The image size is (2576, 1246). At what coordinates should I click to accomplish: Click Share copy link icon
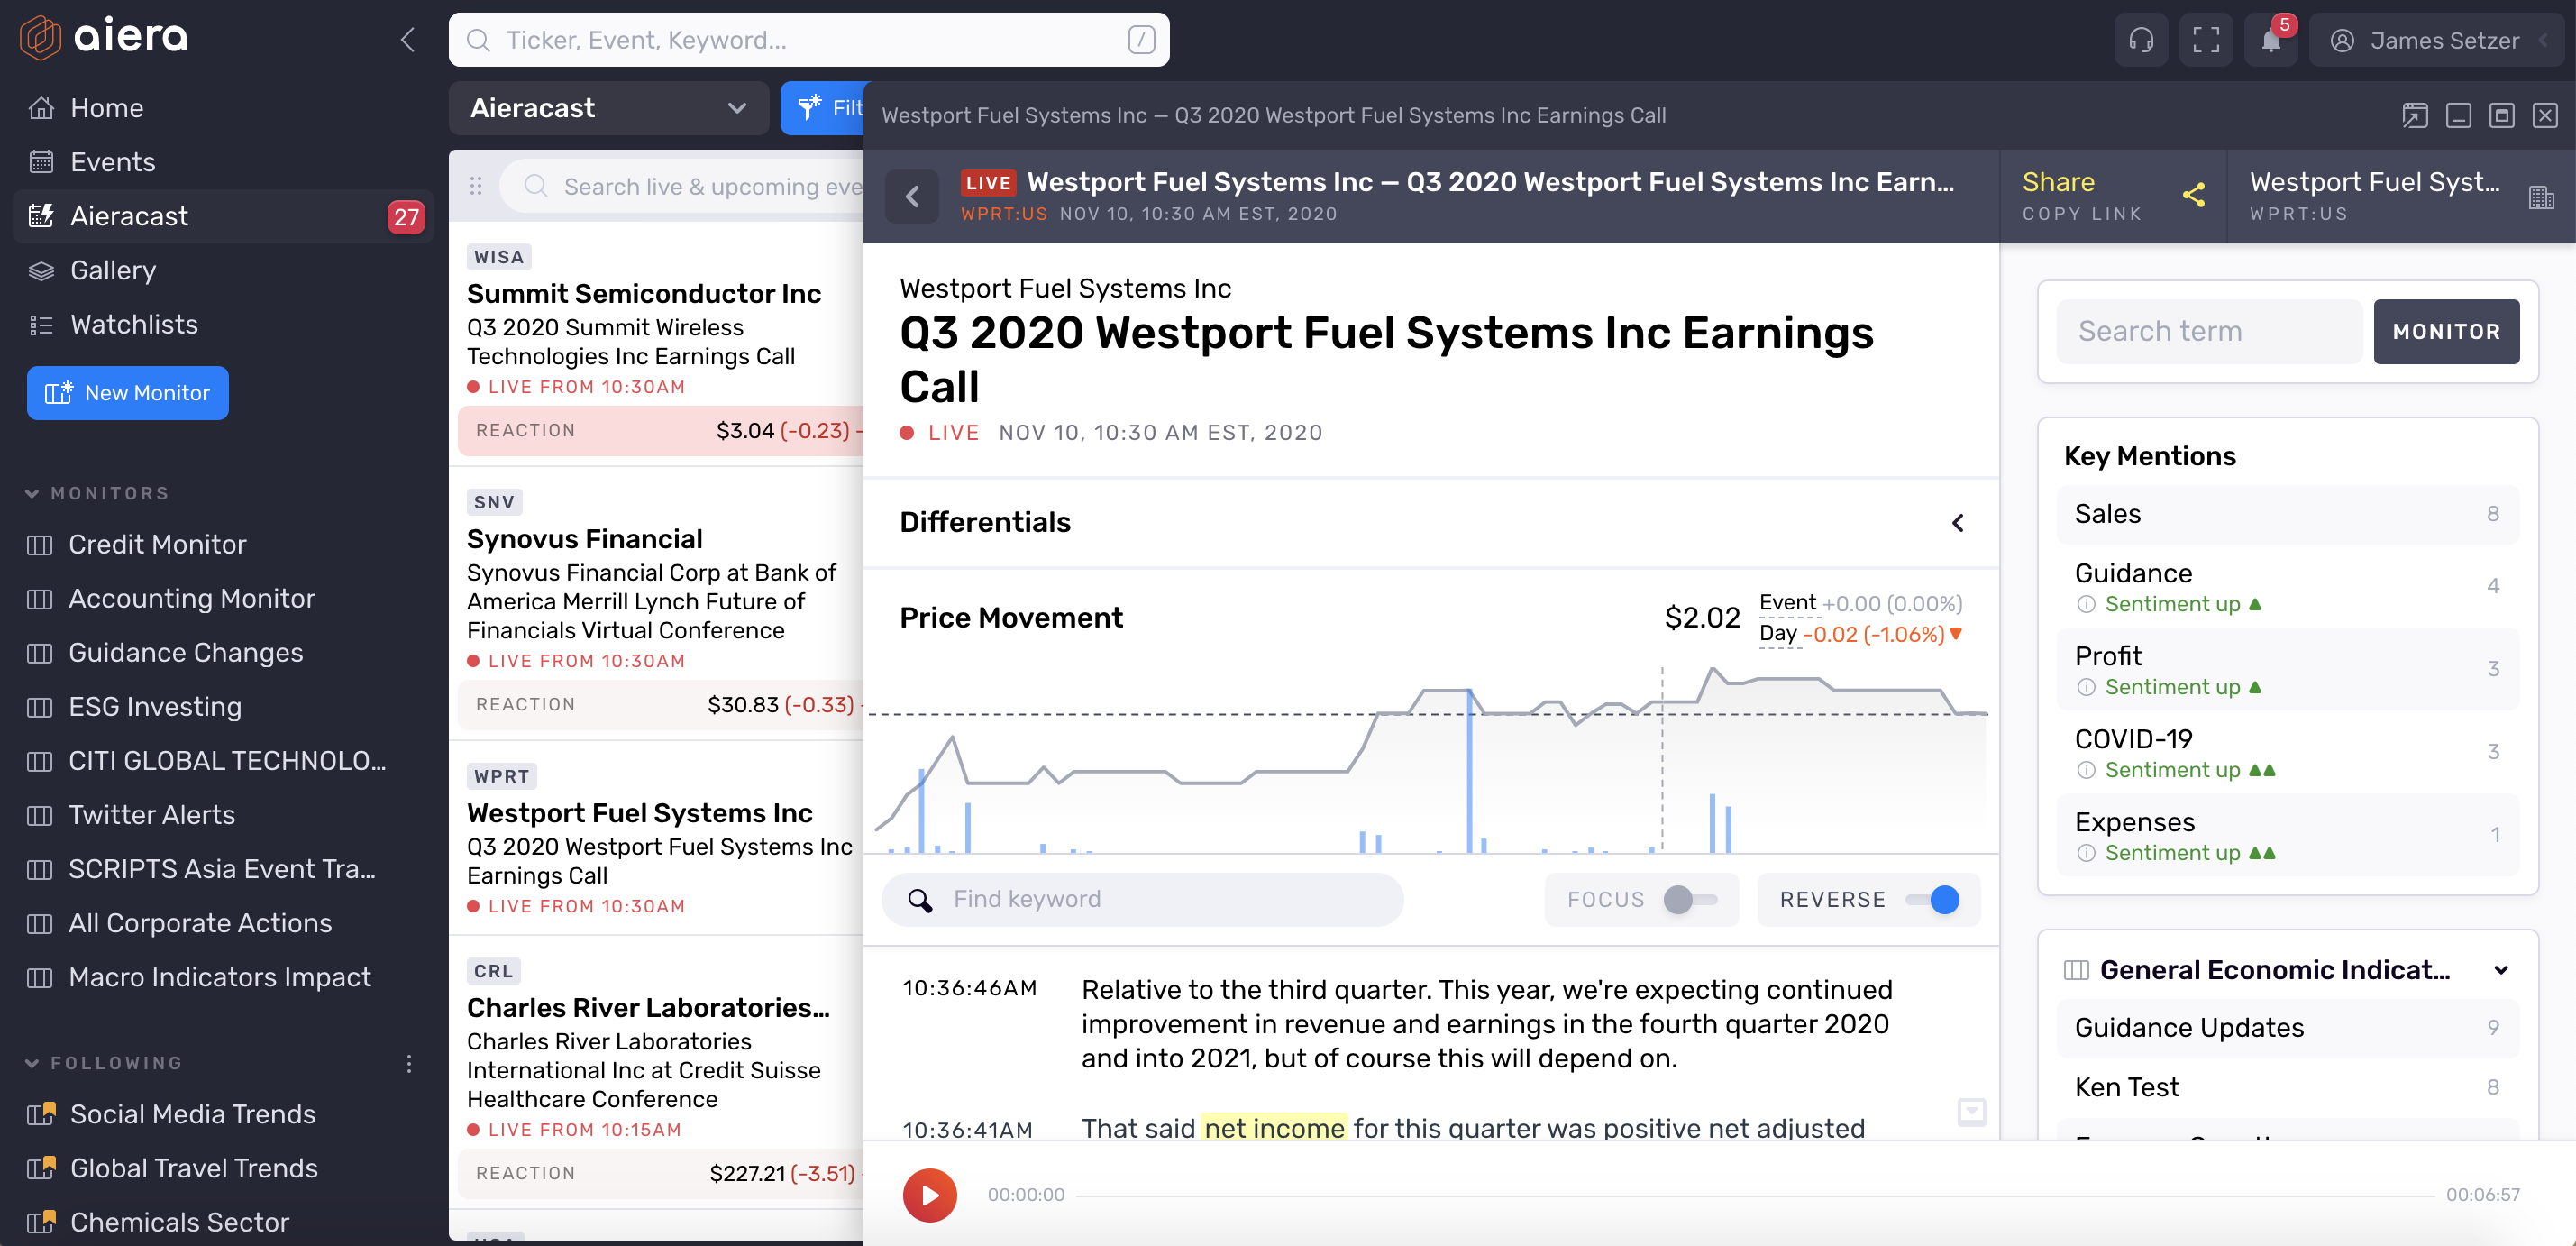2194,195
